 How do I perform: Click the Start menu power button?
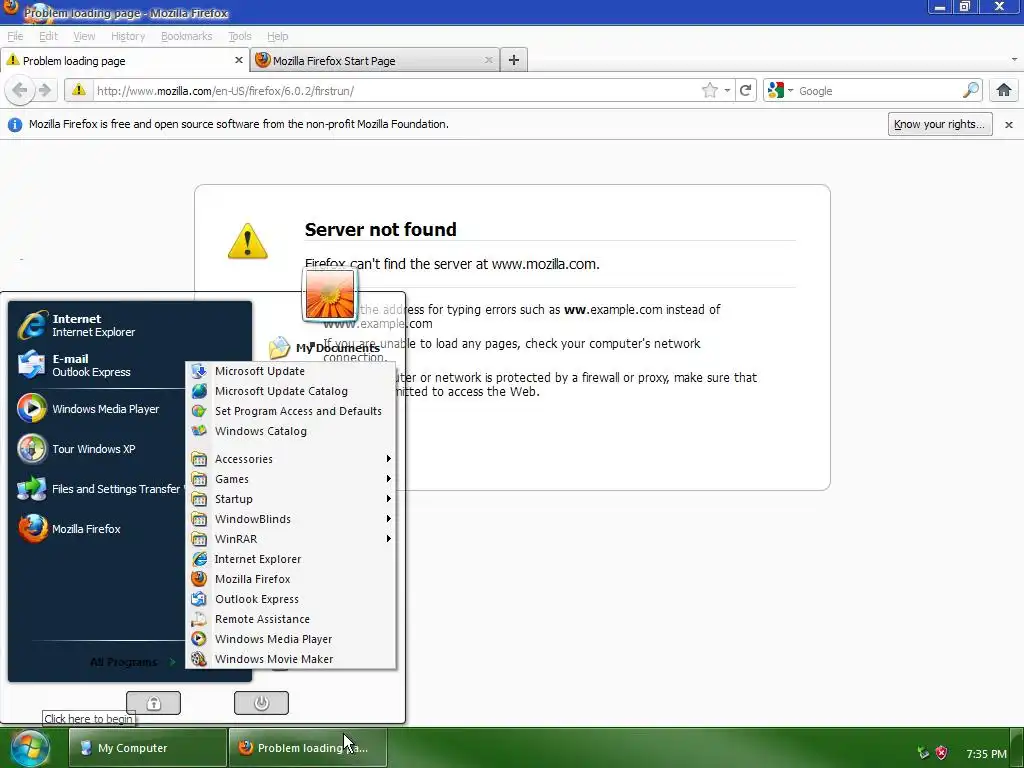[261, 703]
